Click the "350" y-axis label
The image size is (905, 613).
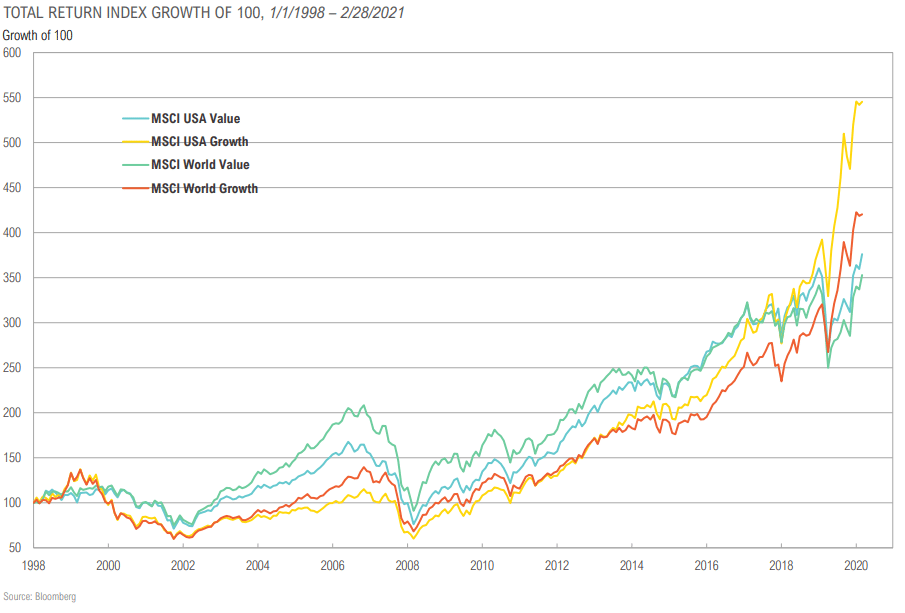[x=12, y=278]
